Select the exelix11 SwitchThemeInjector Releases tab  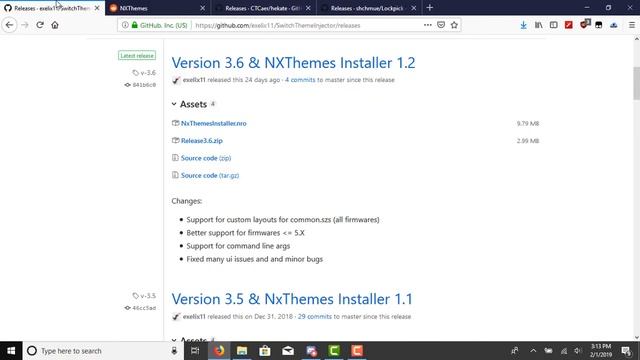[x=52, y=8]
